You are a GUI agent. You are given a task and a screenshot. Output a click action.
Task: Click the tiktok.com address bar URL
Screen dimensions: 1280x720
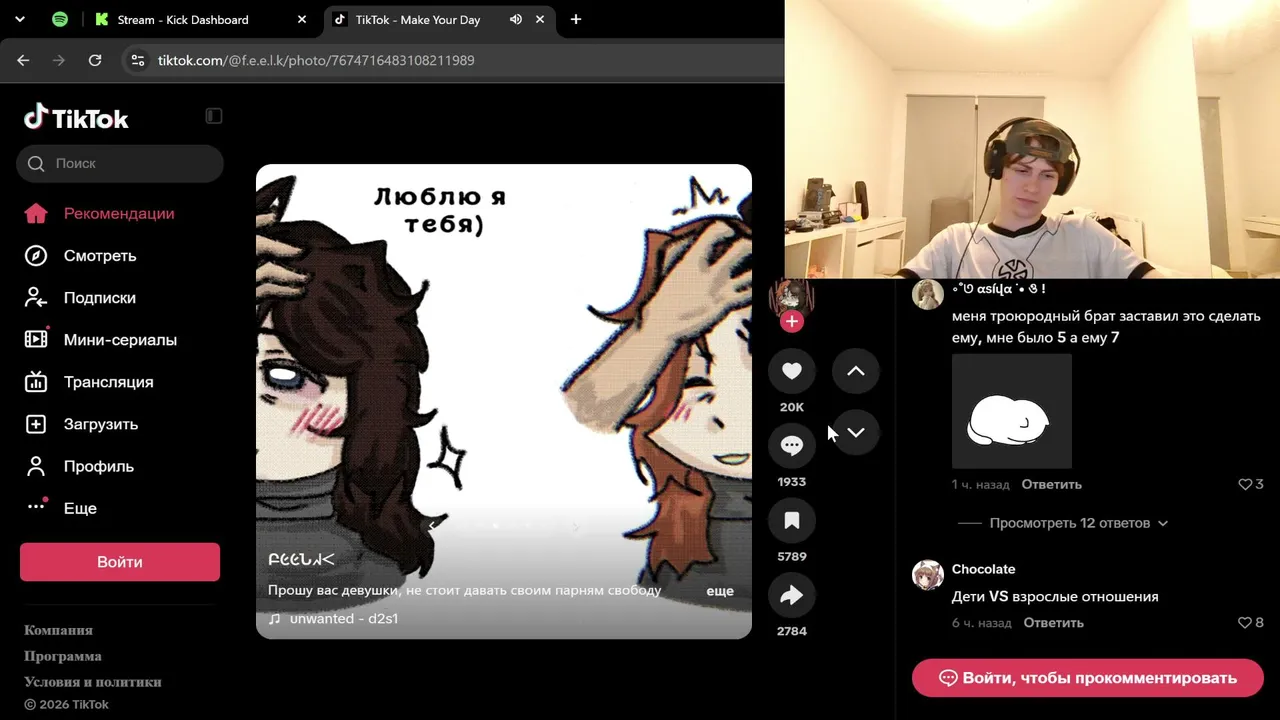click(316, 60)
